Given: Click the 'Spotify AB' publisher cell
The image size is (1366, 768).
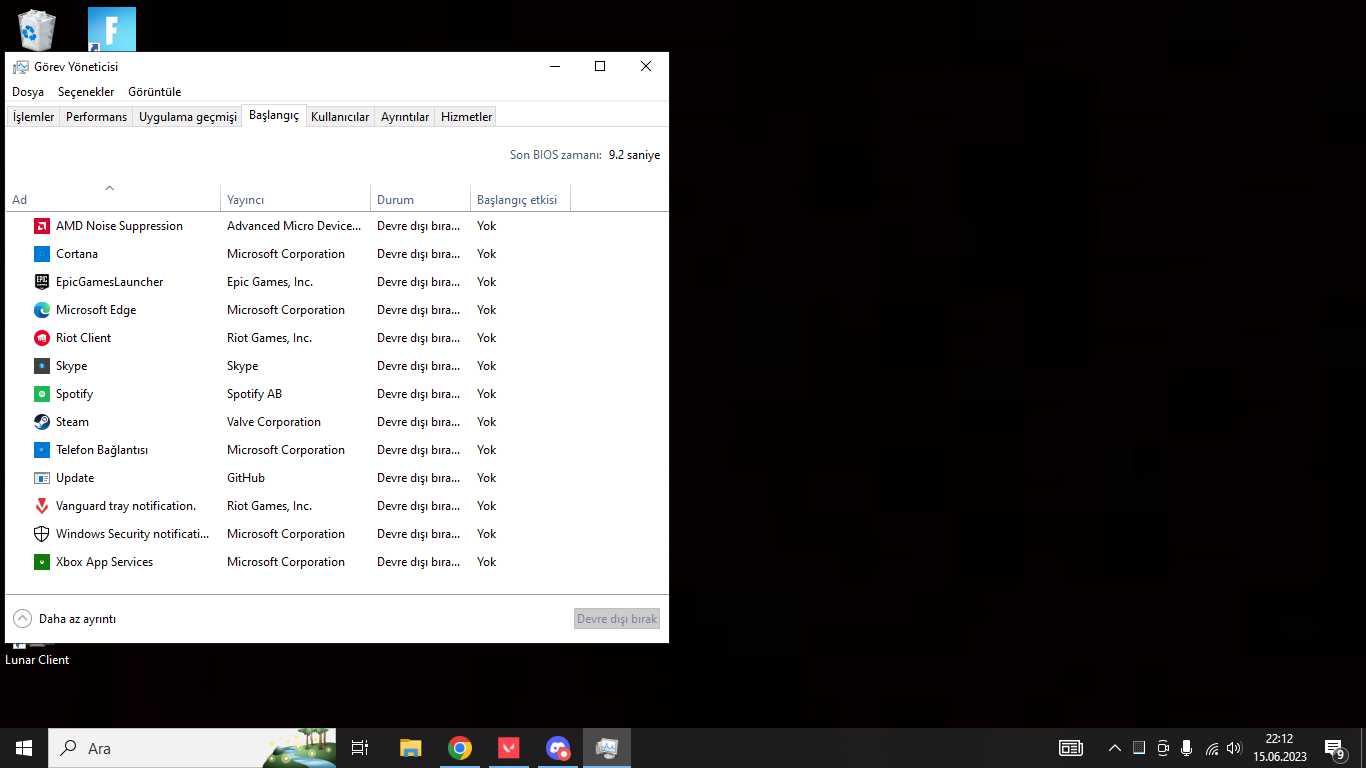Looking at the screenshot, I should tap(254, 394).
